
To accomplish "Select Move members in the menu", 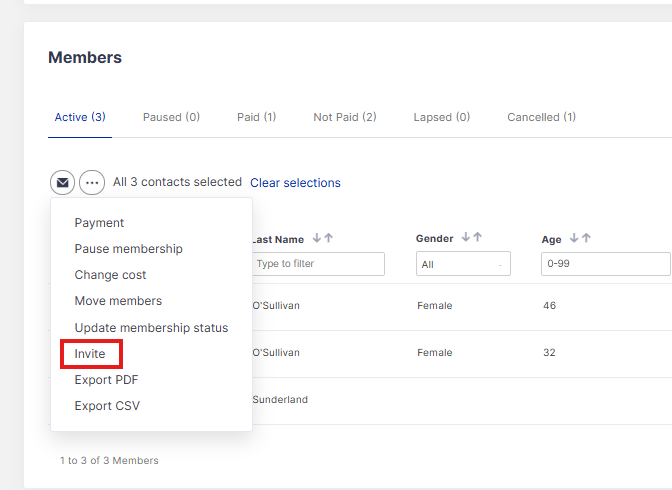I will (x=118, y=301).
